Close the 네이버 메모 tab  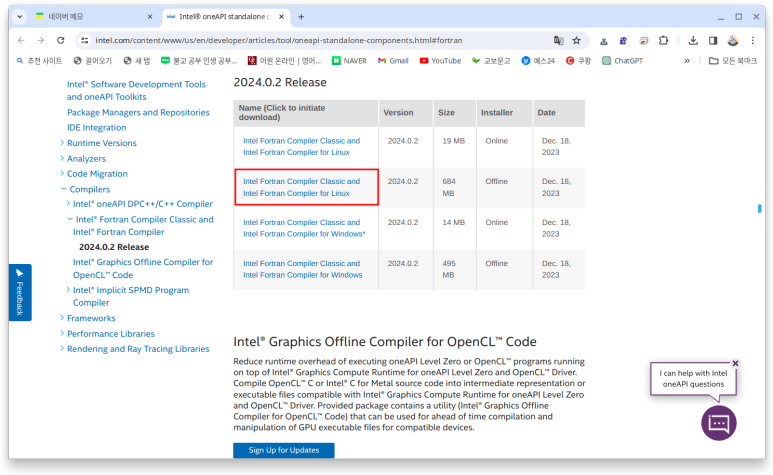point(150,17)
